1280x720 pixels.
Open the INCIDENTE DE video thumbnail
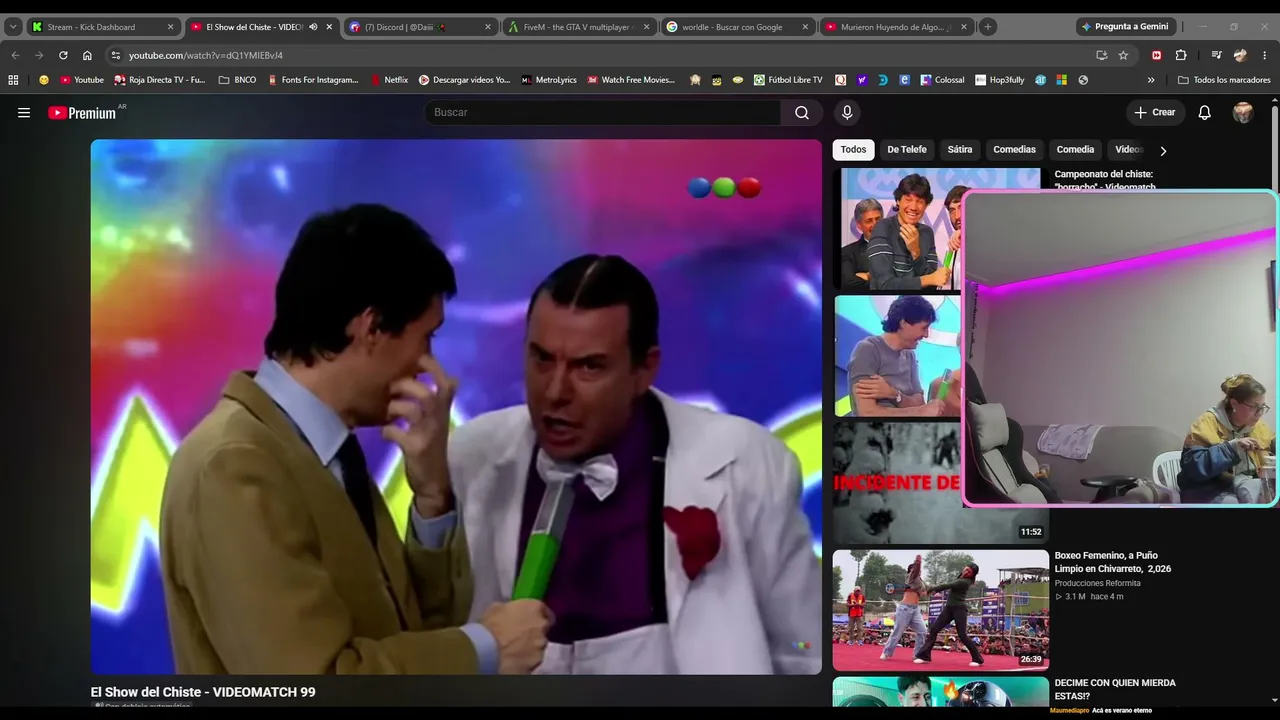(x=898, y=483)
